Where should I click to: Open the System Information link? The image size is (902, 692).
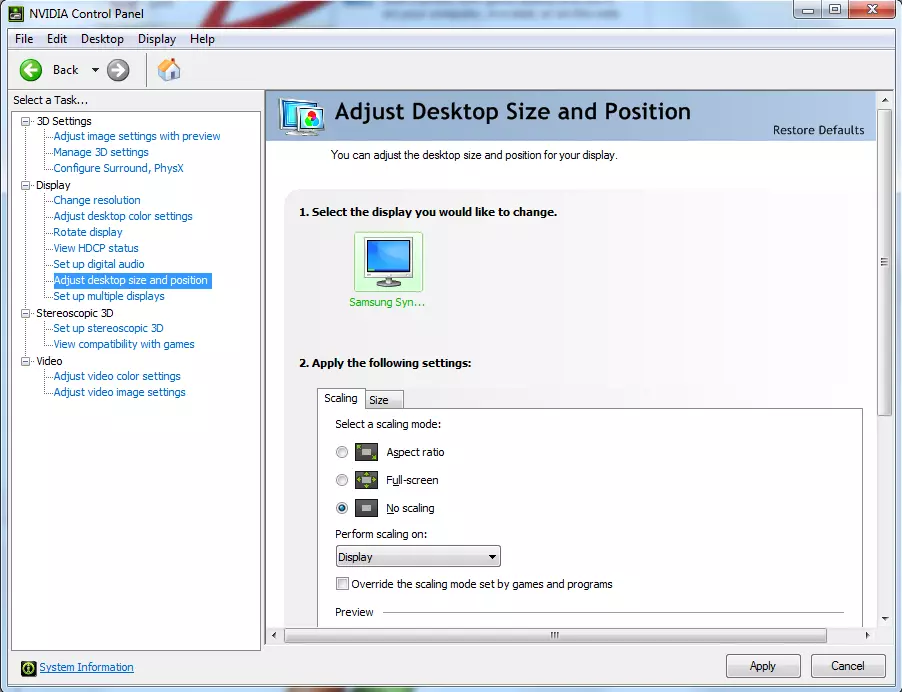(86, 667)
